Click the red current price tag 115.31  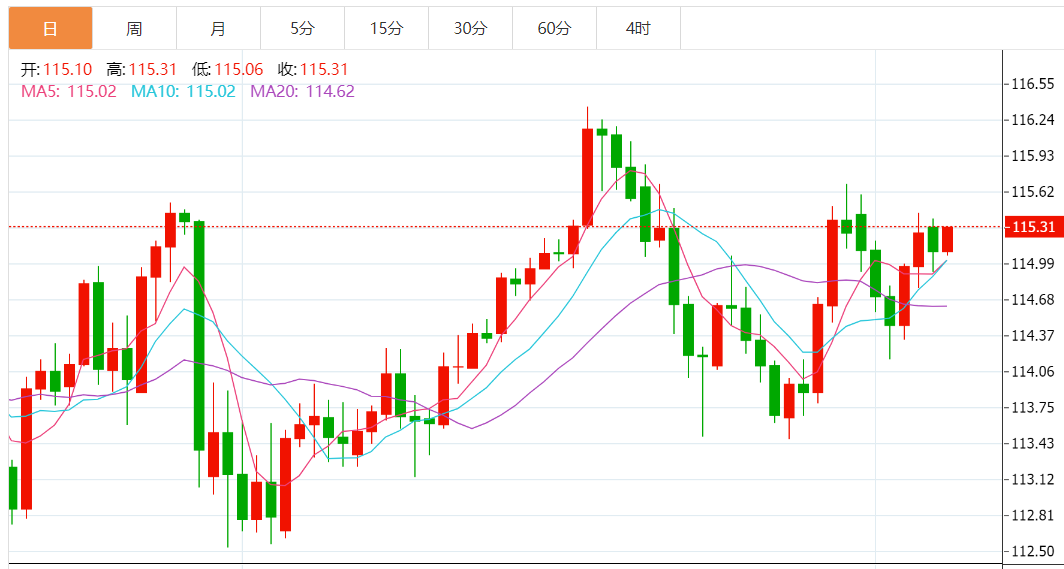tap(1033, 227)
